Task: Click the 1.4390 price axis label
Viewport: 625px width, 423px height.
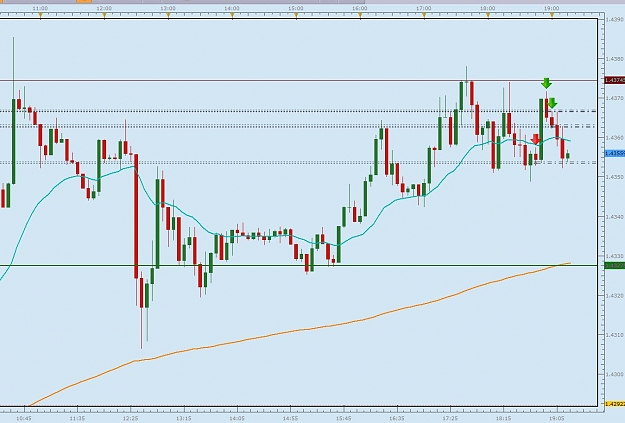Action: 615,19
